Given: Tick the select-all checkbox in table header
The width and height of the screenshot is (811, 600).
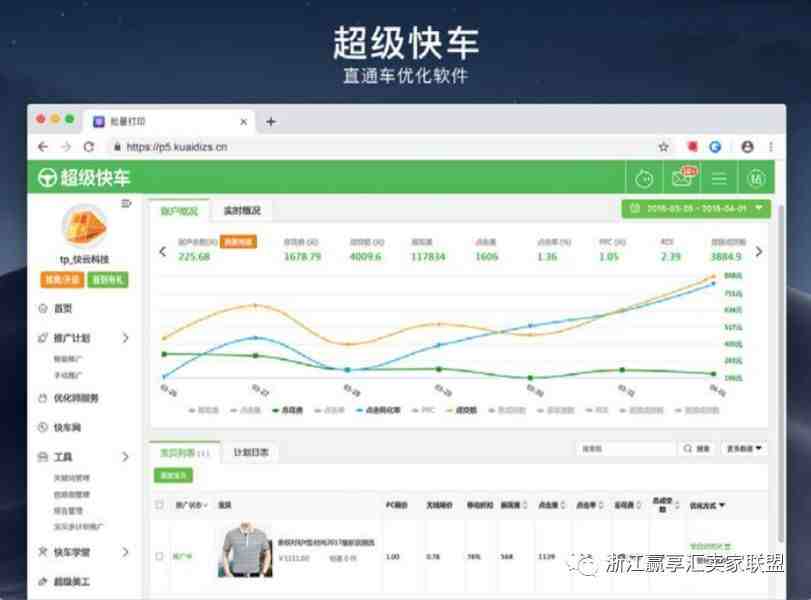Looking at the screenshot, I should [159, 505].
